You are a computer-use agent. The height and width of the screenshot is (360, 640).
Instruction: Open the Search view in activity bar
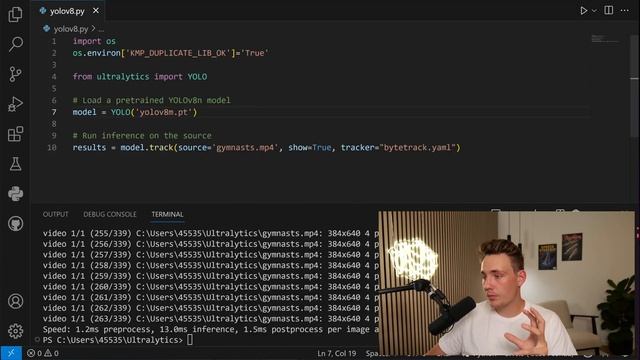[x=15, y=44]
